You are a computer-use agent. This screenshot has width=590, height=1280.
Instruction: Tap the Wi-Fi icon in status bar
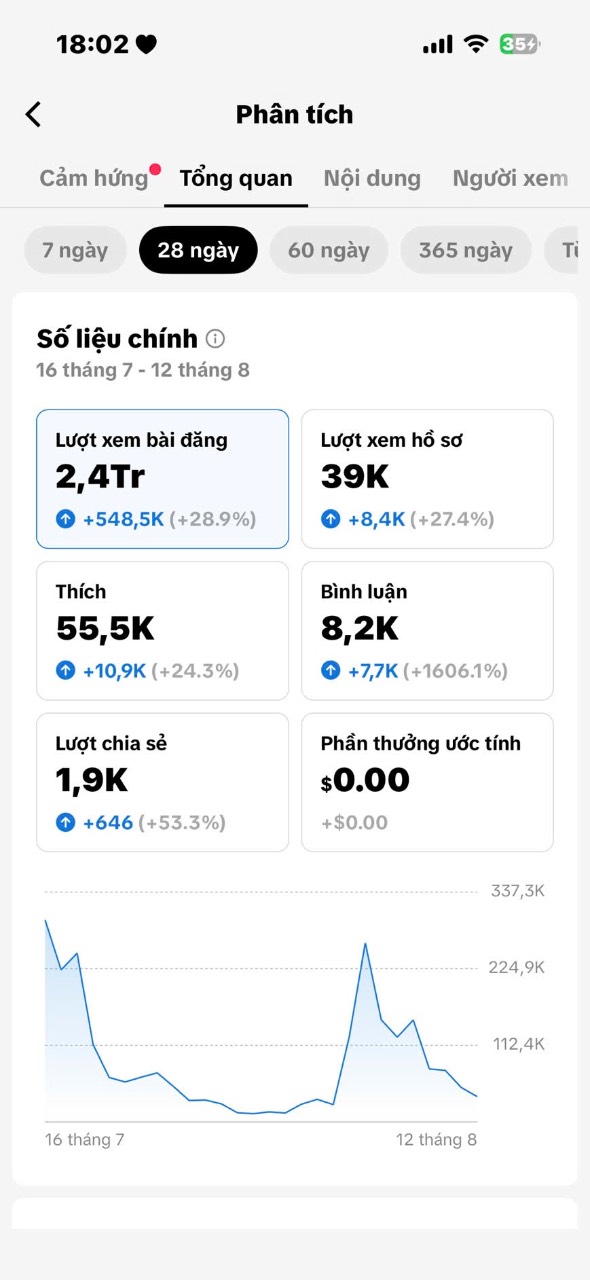click(x=476, y=44)
